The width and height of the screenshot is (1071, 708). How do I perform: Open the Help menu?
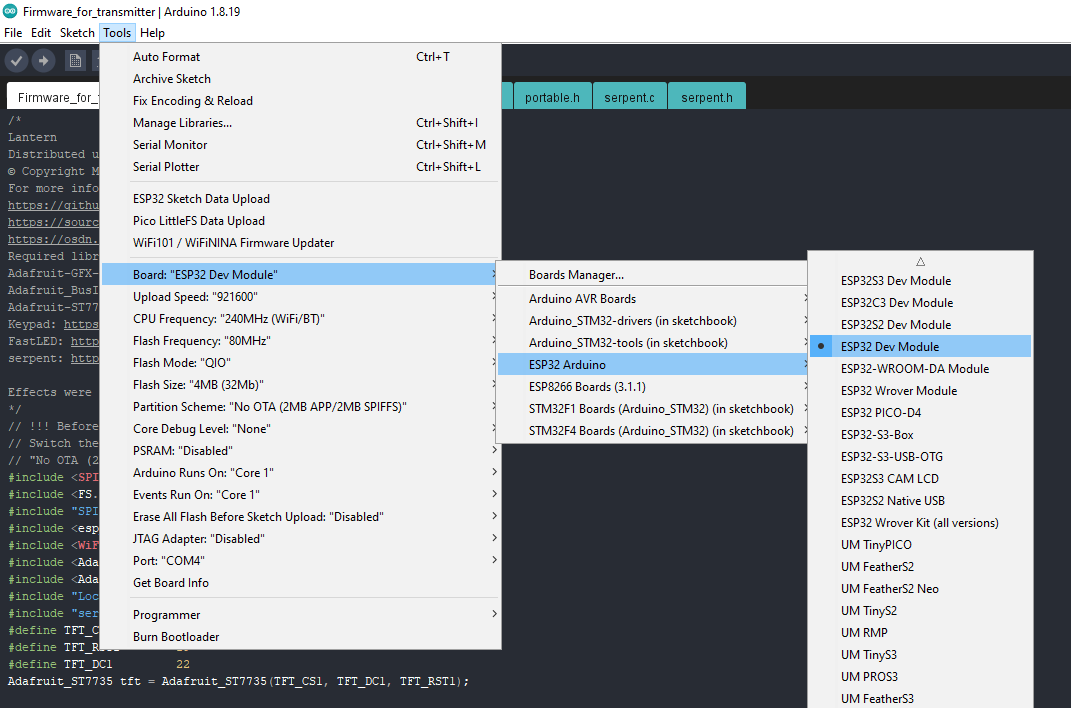(152, 33)
